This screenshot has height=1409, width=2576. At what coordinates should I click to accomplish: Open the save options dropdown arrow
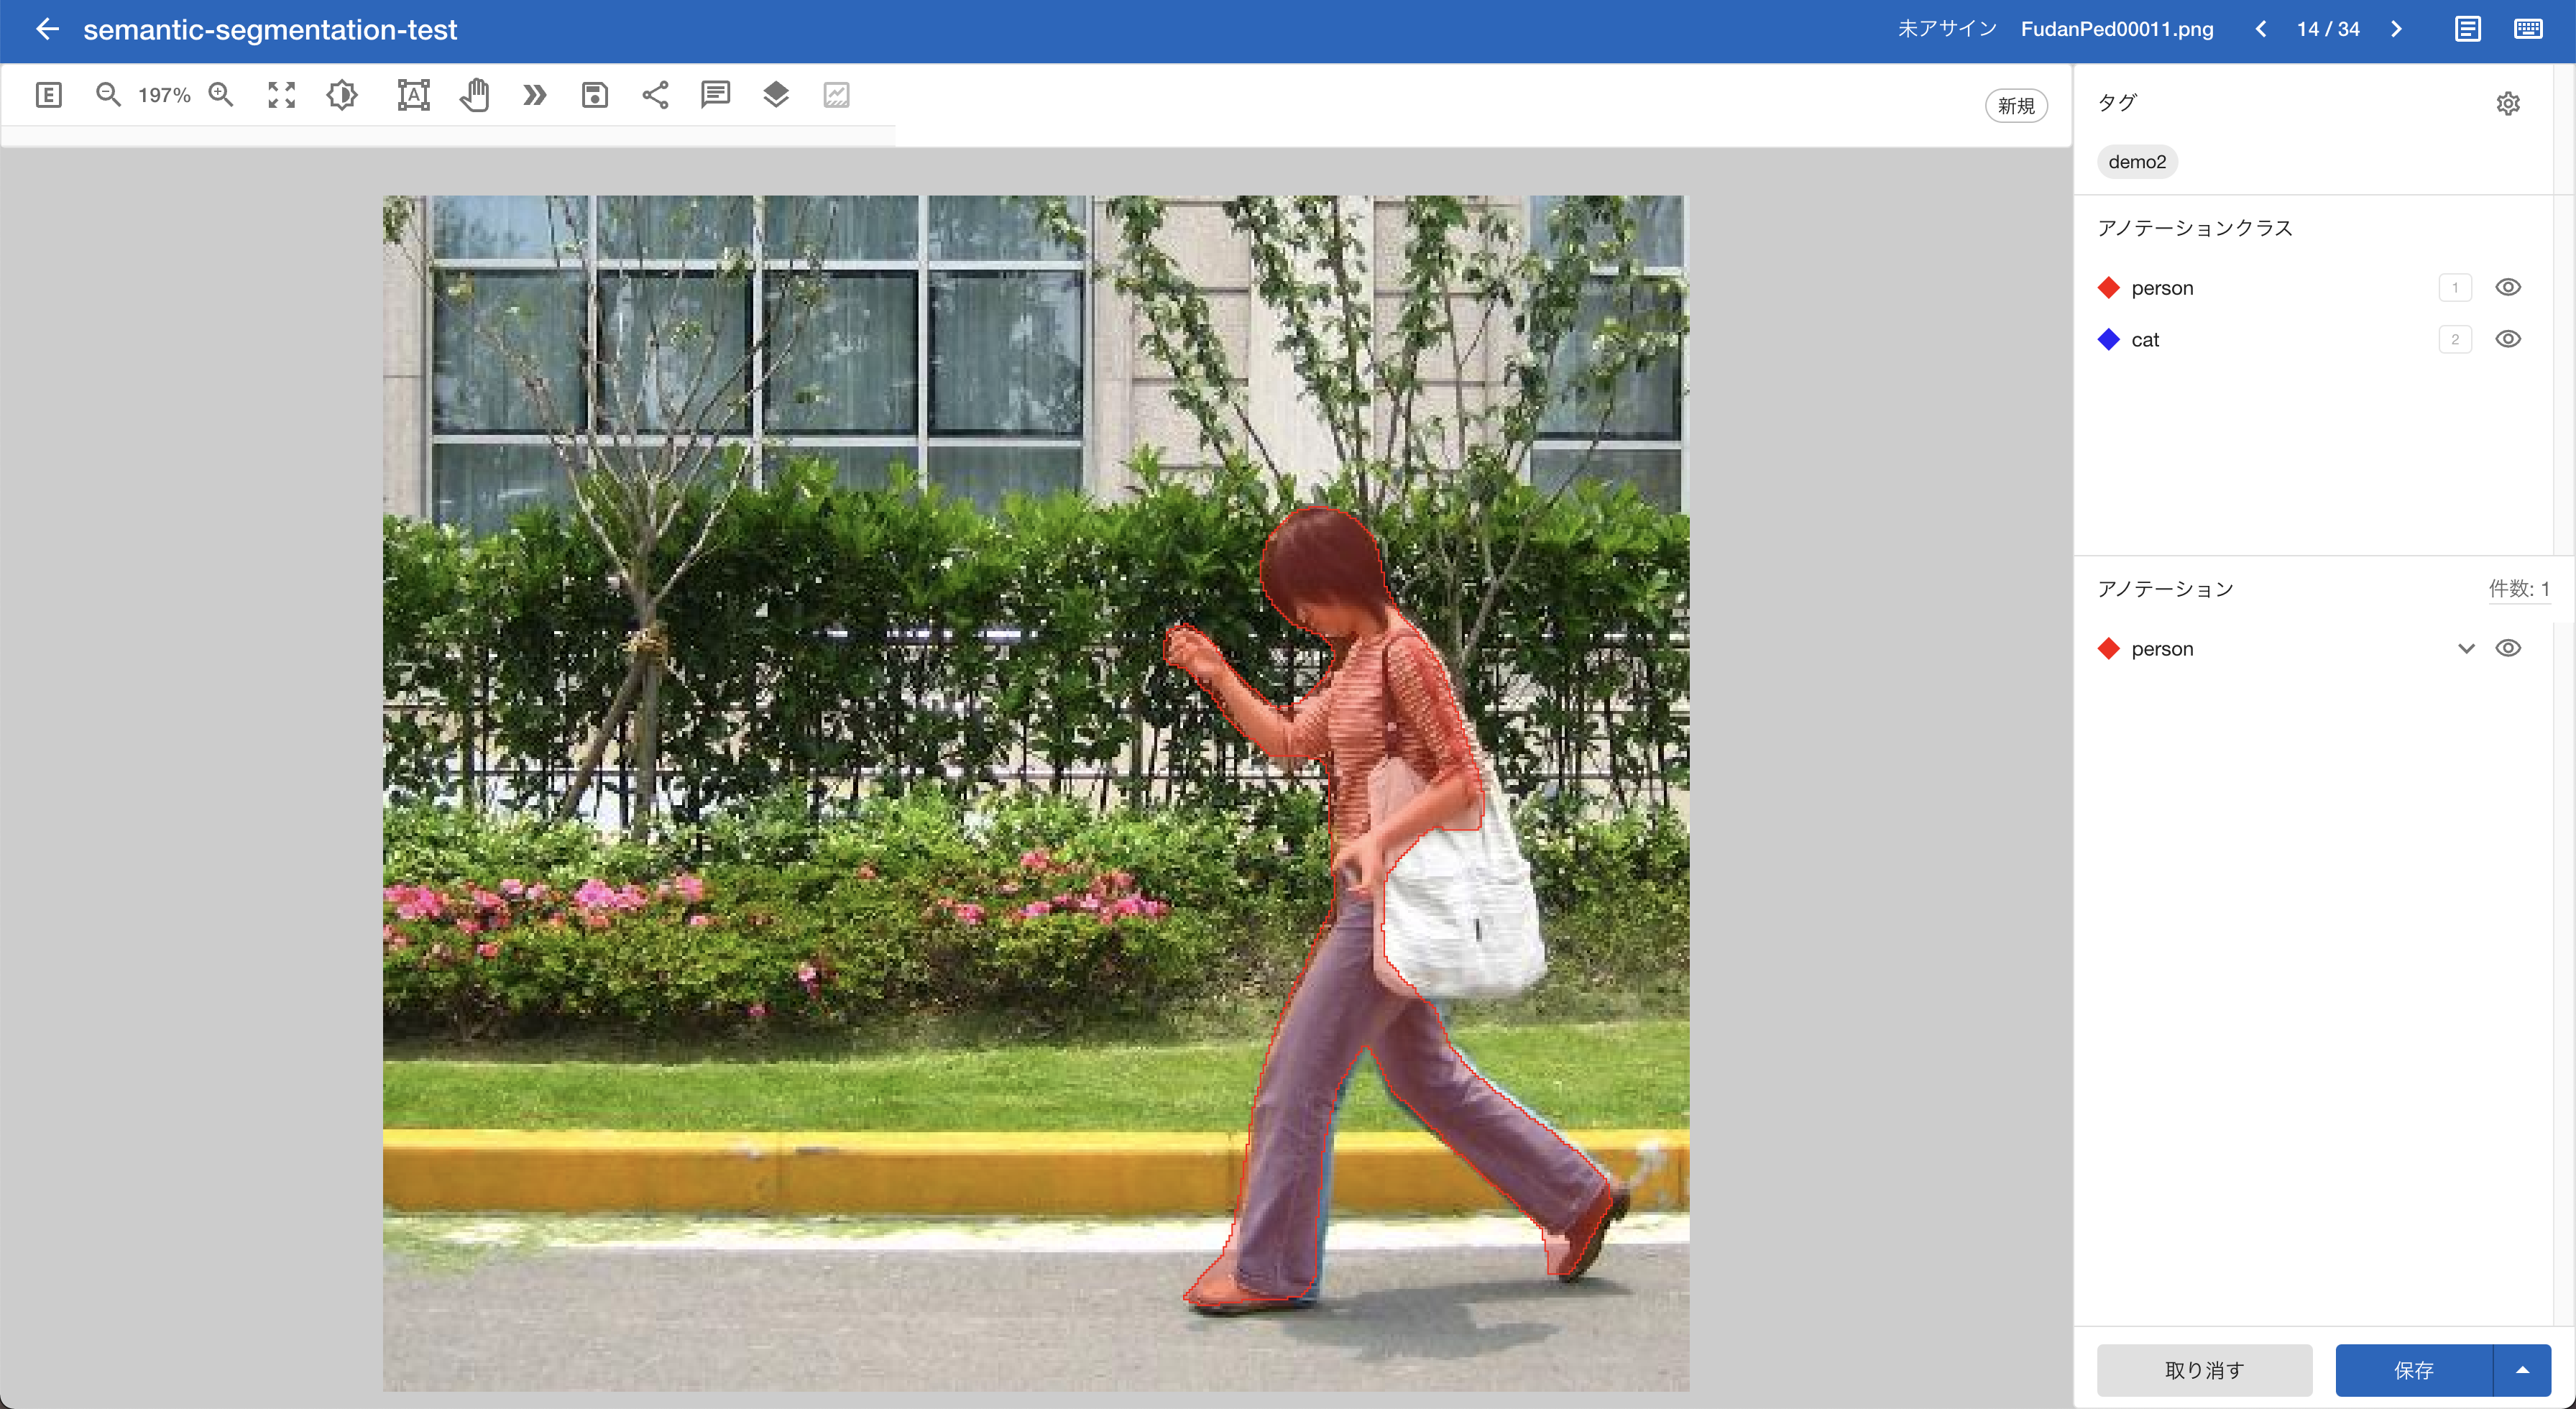click(2522, 1370)
